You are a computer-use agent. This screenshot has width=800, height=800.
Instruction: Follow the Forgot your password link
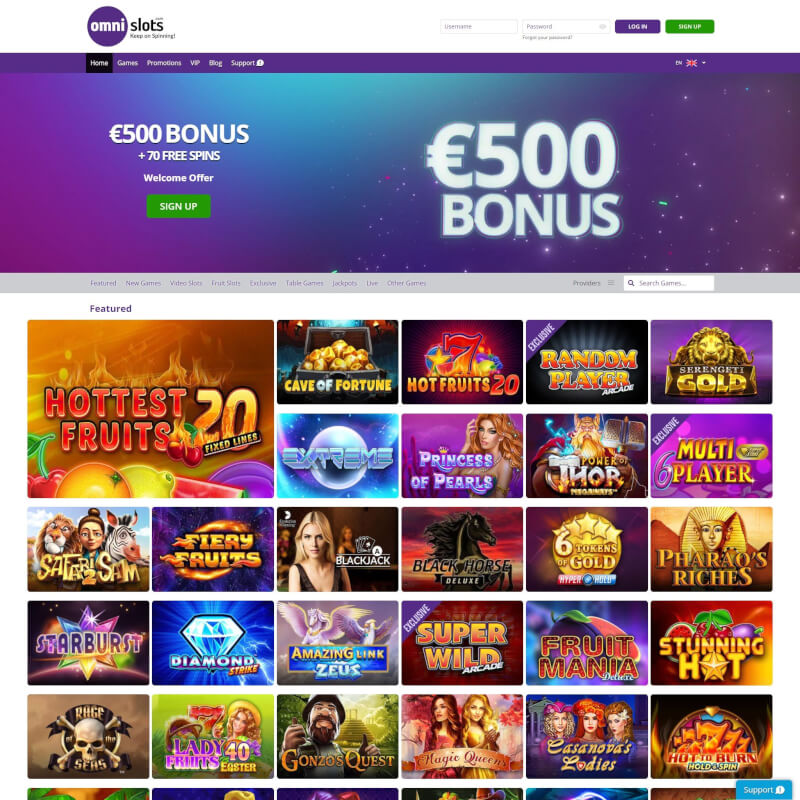click(x=547, y=38)
